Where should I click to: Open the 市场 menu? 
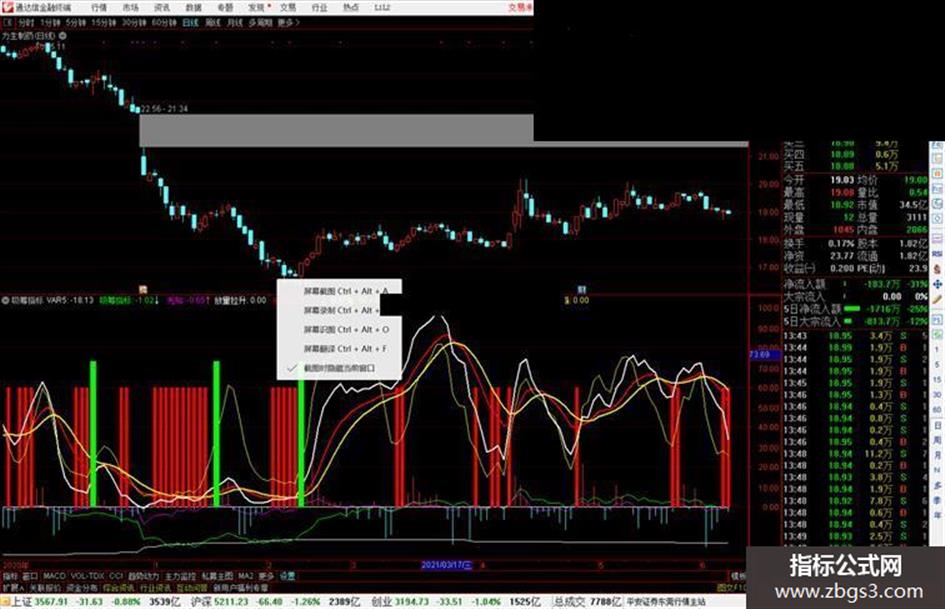(x=130, y=7)
